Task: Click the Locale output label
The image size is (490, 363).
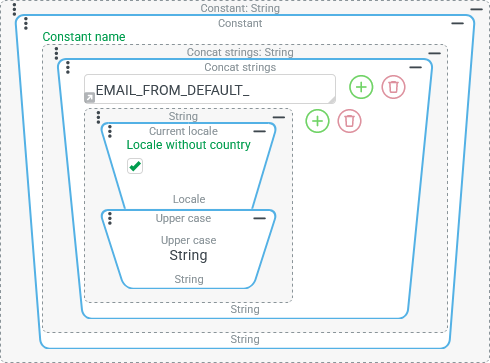Action: pyautogui.click(x=189, y=199)
